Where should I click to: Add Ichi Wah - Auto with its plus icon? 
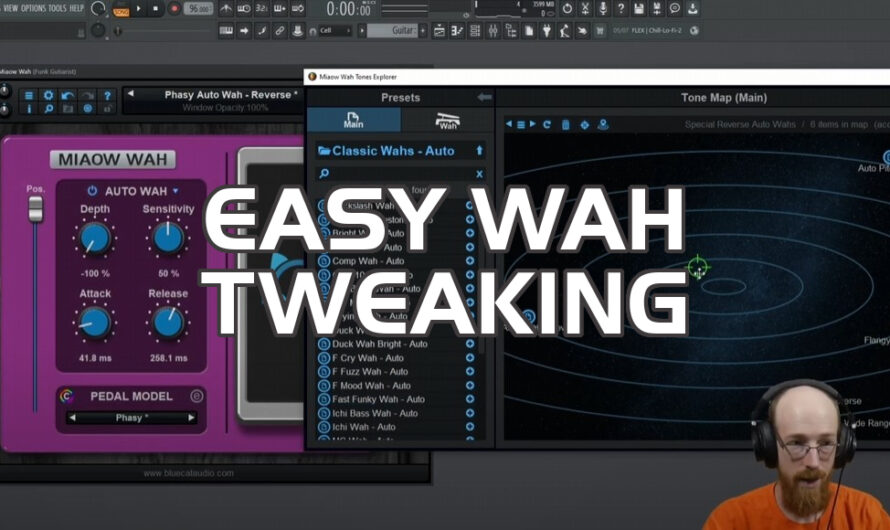click(x=470, y=427)
